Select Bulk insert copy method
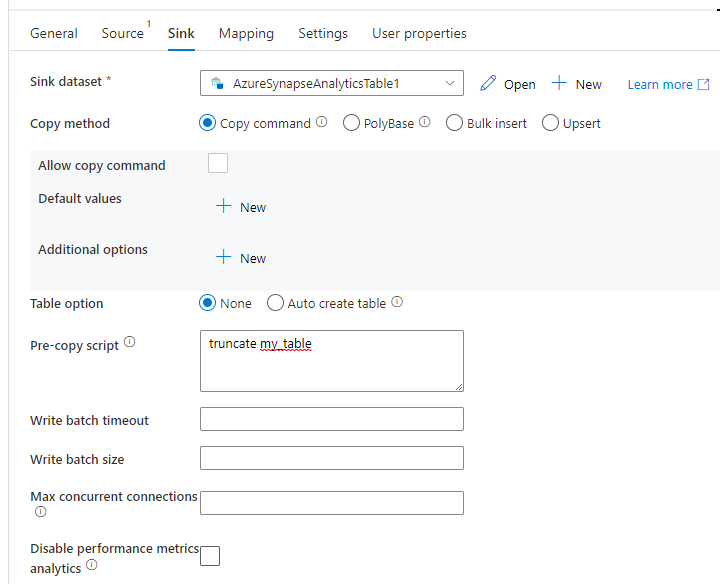Viewport: 720px width, 584px height. 454,123
